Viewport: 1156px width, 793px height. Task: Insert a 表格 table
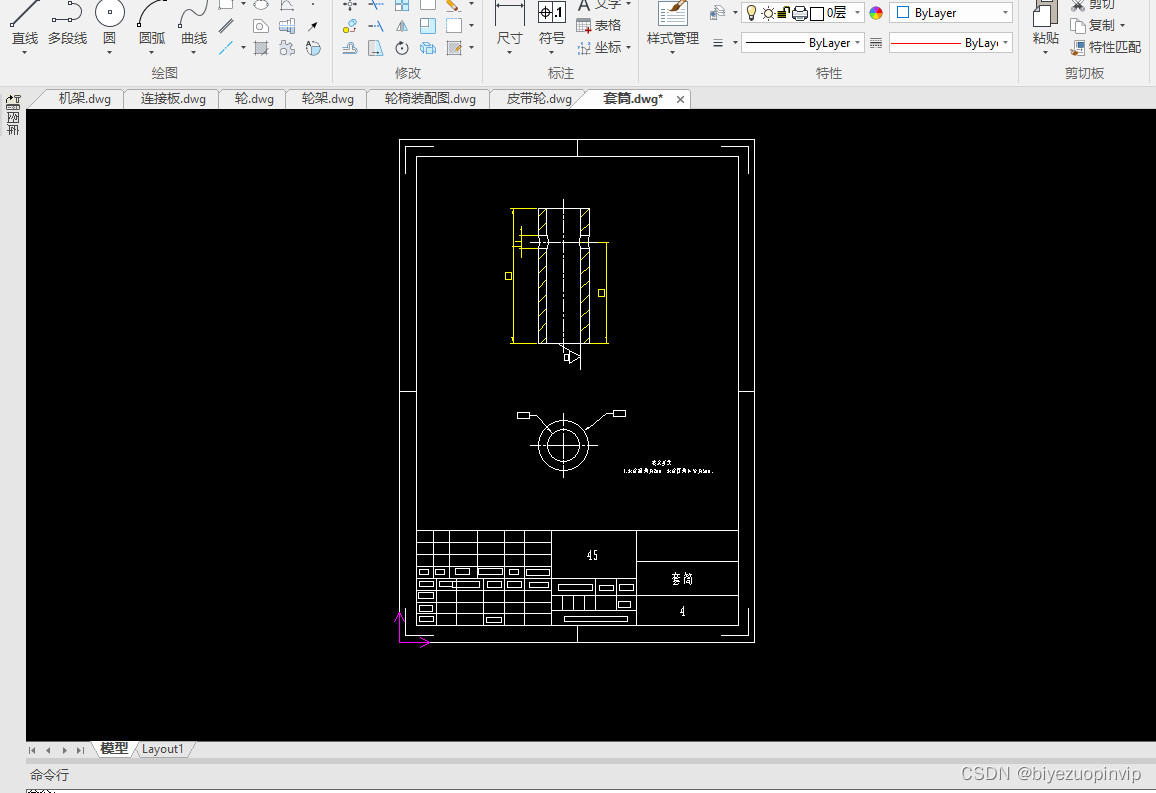[x=599, y=26]
